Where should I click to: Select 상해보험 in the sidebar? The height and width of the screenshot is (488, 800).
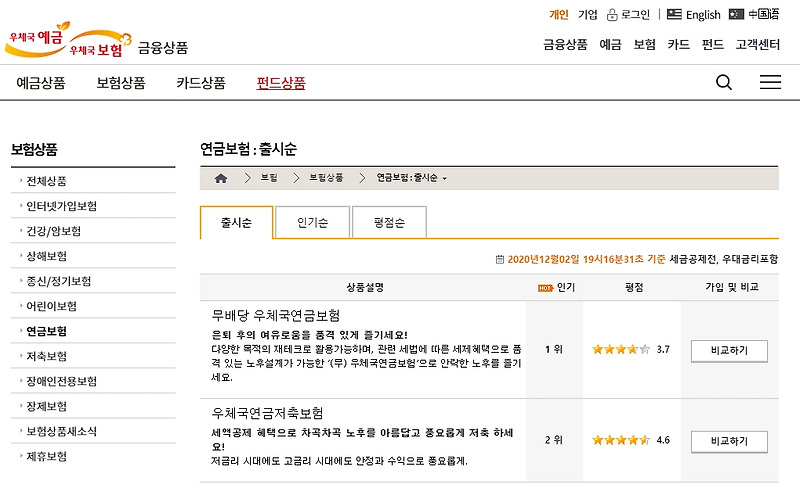click(x=46, y=256)
